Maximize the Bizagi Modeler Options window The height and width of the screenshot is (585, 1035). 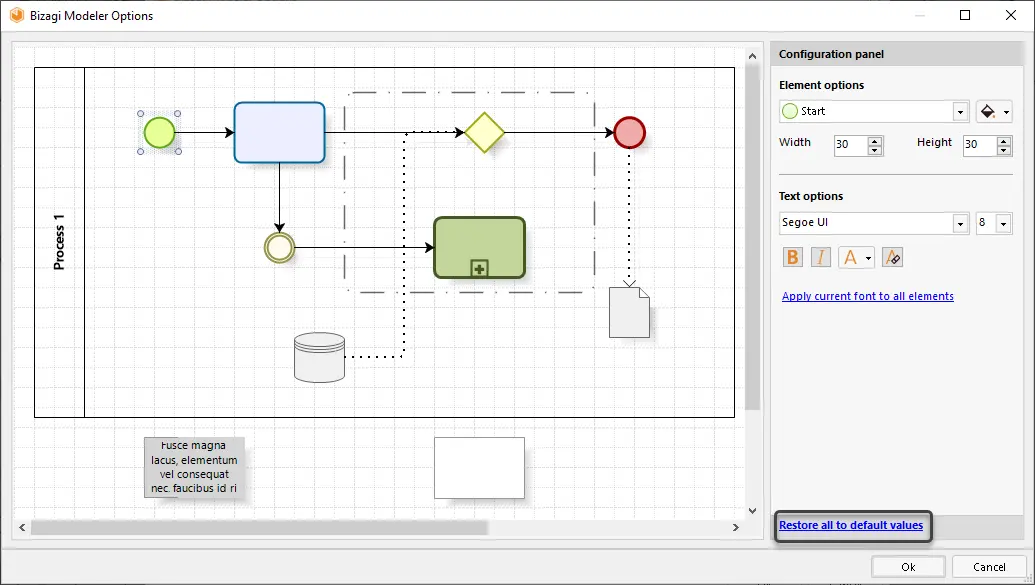point(965,15)
